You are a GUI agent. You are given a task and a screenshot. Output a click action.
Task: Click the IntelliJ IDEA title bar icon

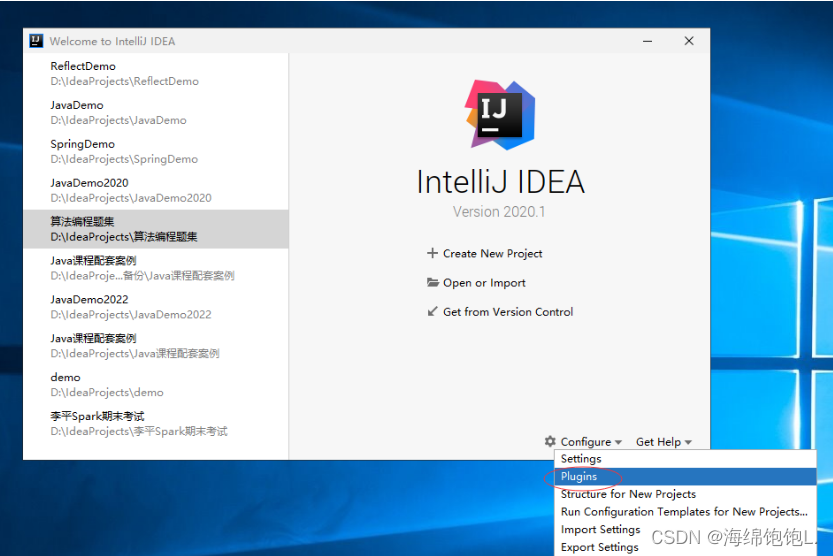36,41
